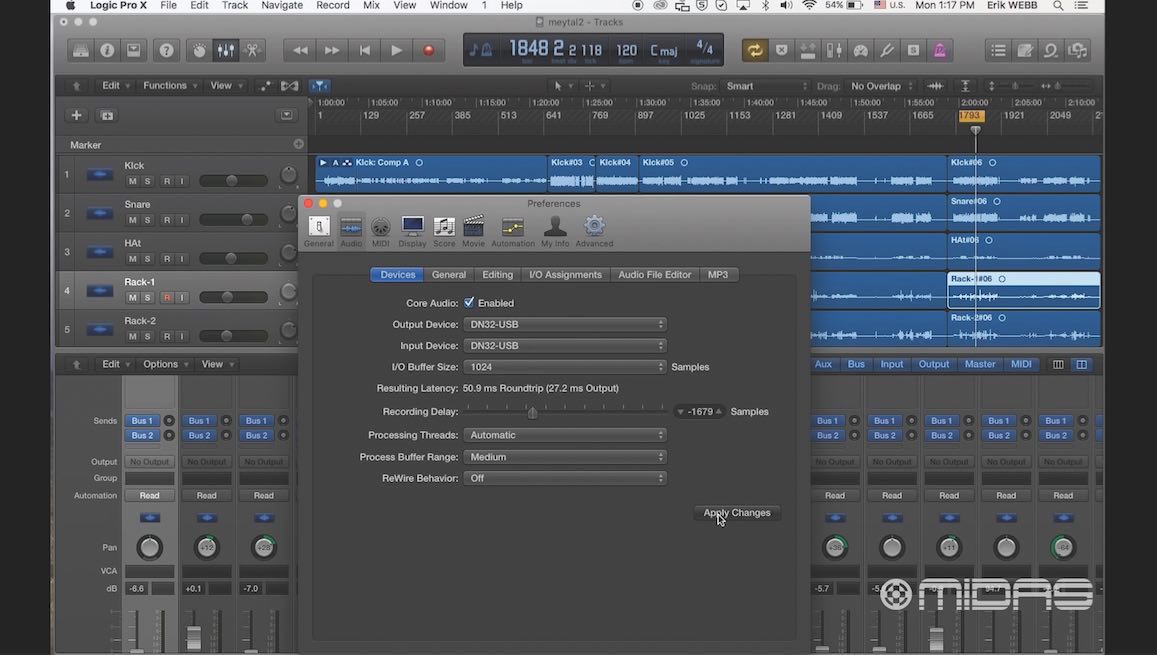This screenshot has width=1157, height=655.
Task: Open Score preferences icon
Action: 444,231
